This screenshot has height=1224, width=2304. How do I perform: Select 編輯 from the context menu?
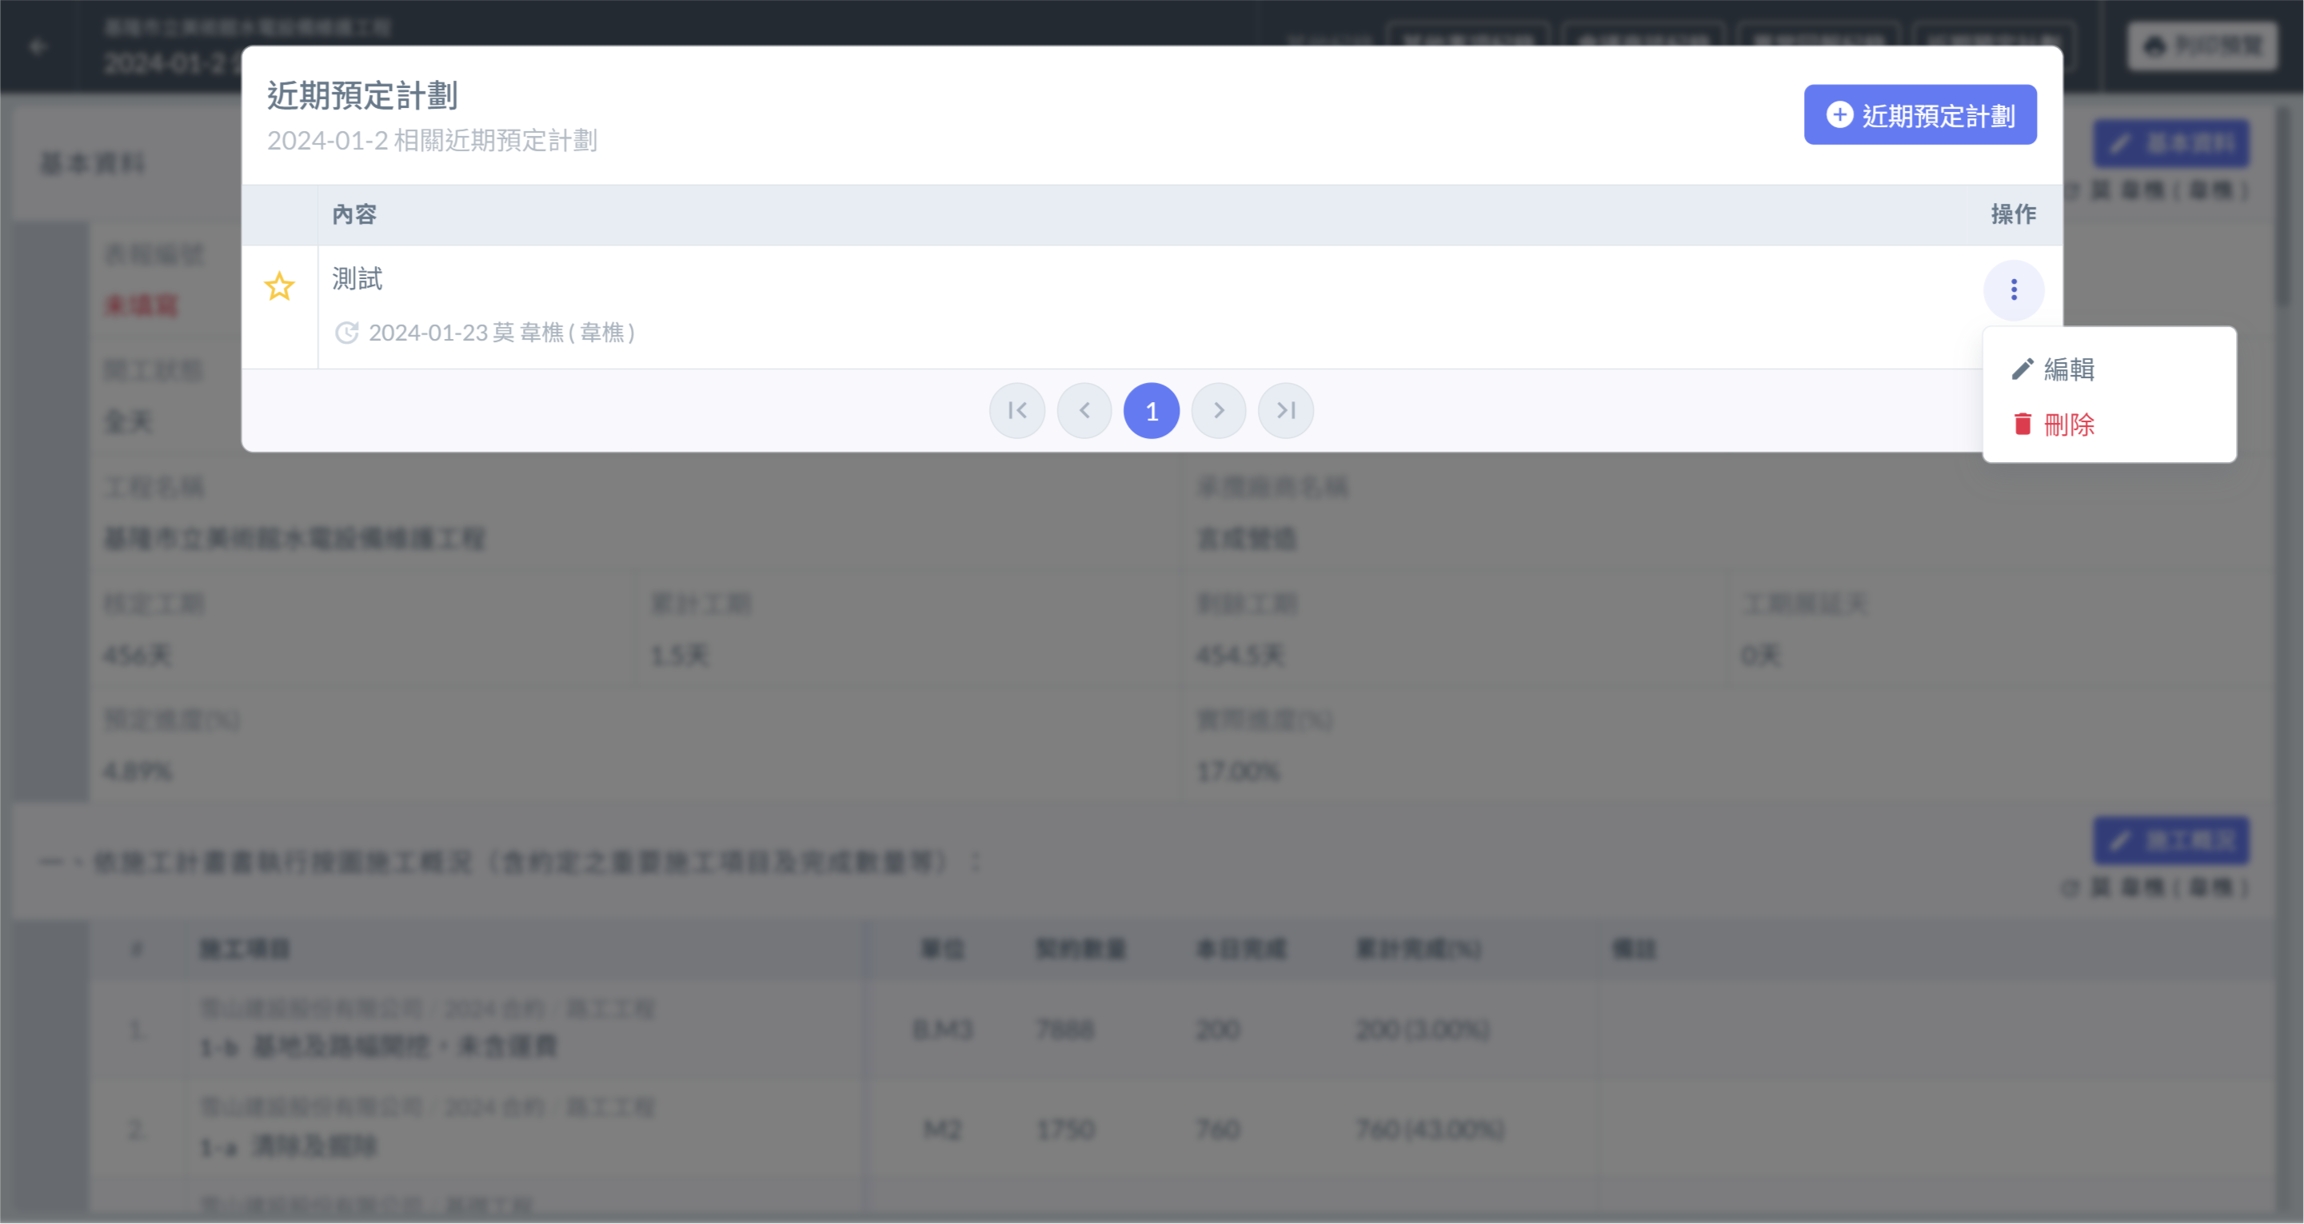2068,370
